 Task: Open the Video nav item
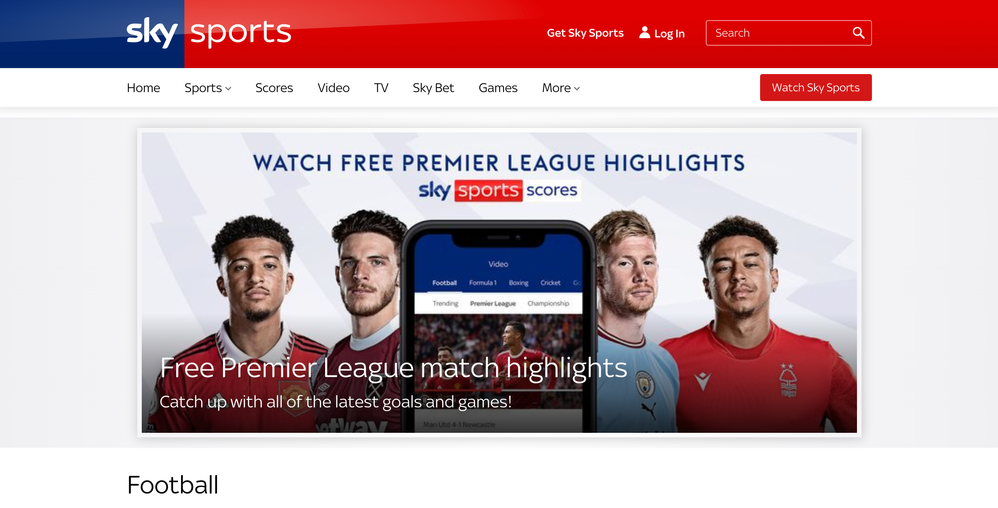point(334,88)
